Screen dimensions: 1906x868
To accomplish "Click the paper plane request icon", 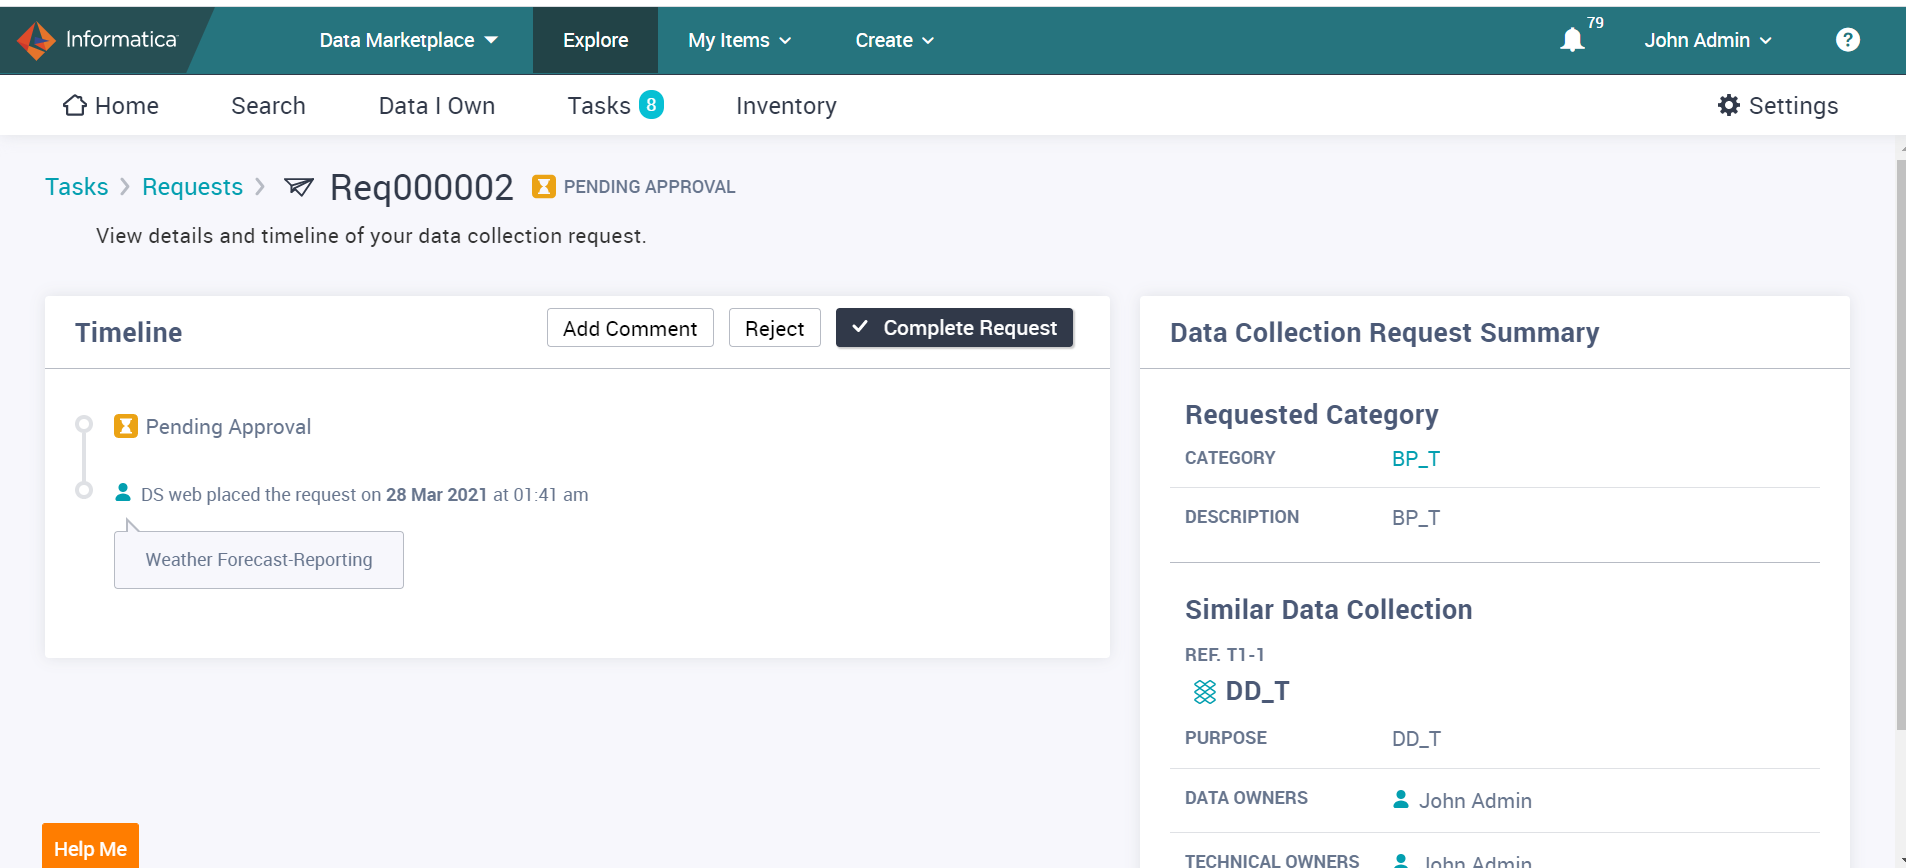I will (299, 186).
